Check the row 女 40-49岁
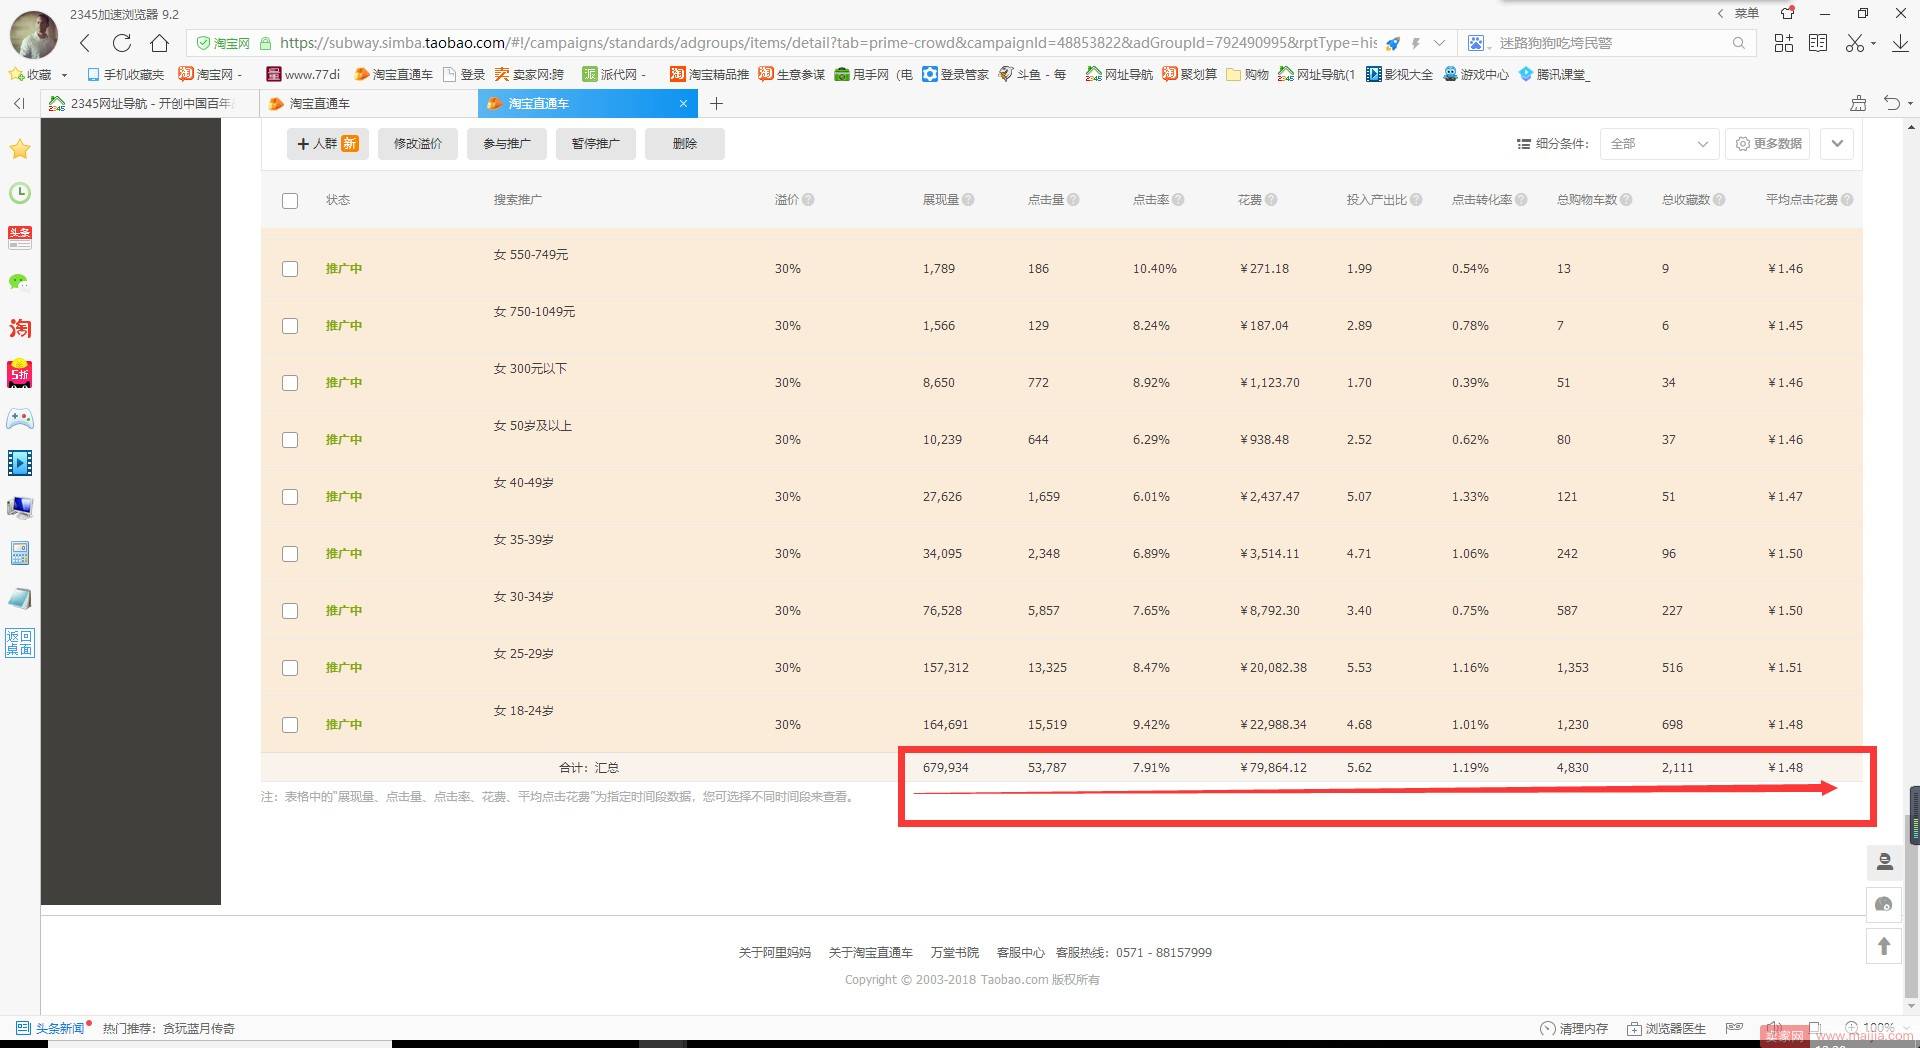1920x1048 pixels. [x=290, y=497]
